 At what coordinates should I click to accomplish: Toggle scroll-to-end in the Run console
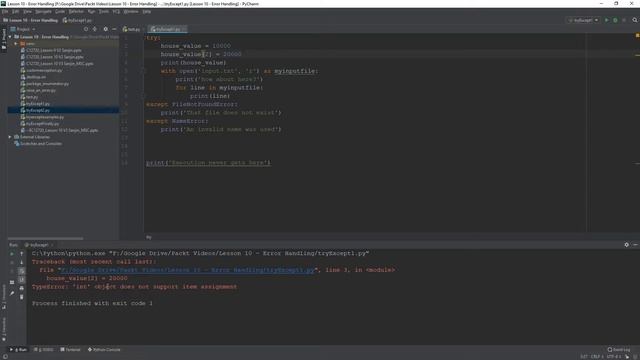click(x=22, y=280)
